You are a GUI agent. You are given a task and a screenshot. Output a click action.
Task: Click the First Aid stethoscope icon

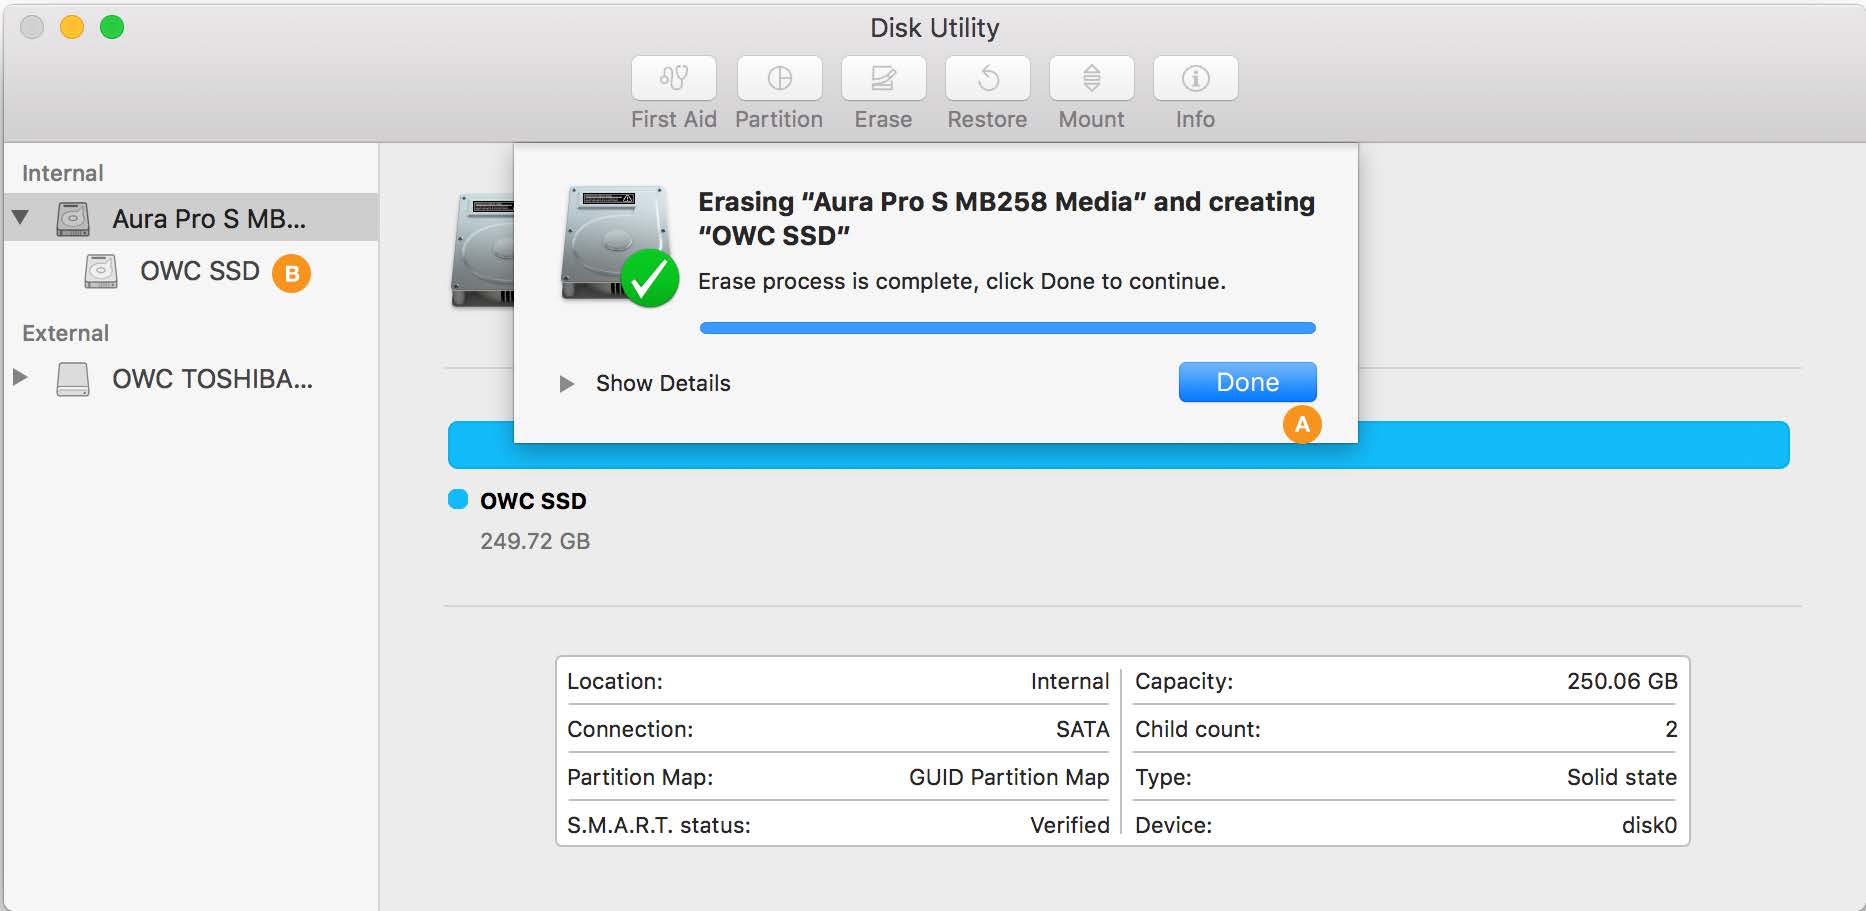673,78
